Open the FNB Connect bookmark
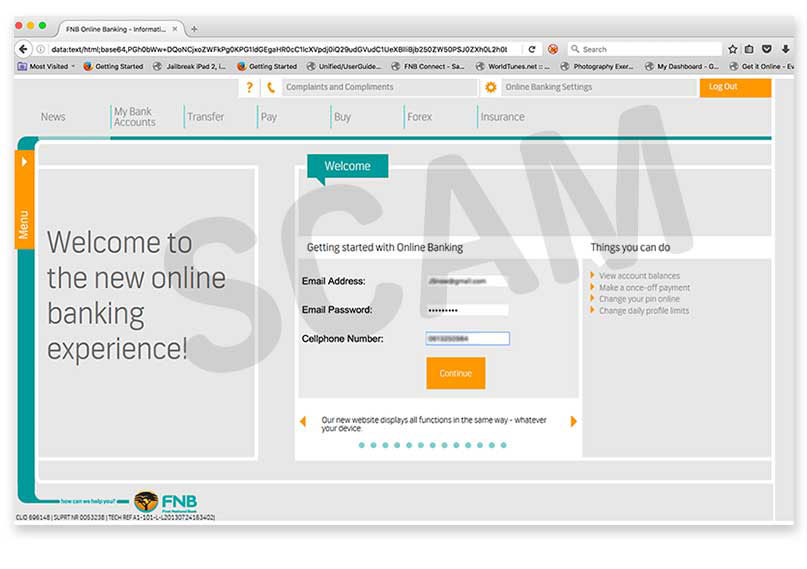This screenshot has width=807, height=569. [428, 66]
